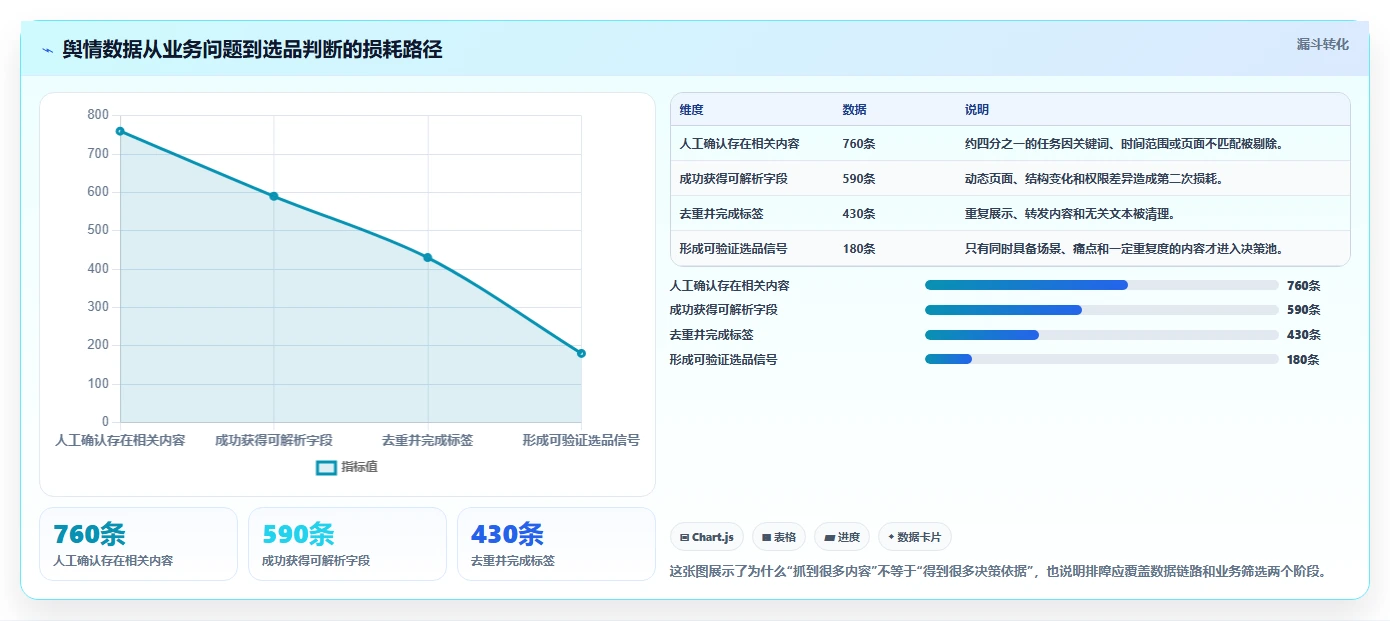Click table cell 去重并完成标签
The height and width of the screenshot is (621, 1390).
pyautogui.click(x=721, y=214)
